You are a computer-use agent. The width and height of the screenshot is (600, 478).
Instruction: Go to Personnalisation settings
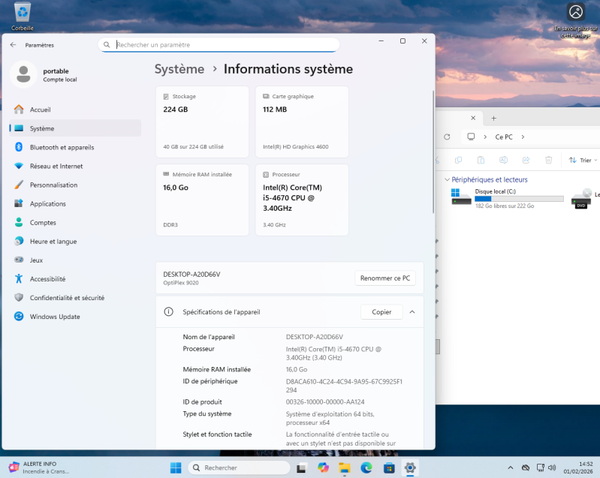pos(53,185)
